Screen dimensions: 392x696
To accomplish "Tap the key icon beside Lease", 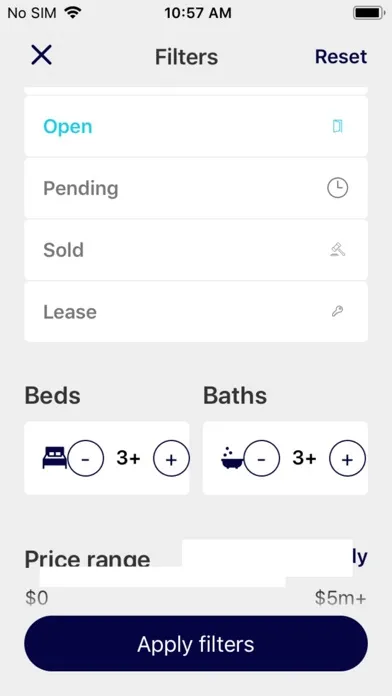I will pos(337,312).
